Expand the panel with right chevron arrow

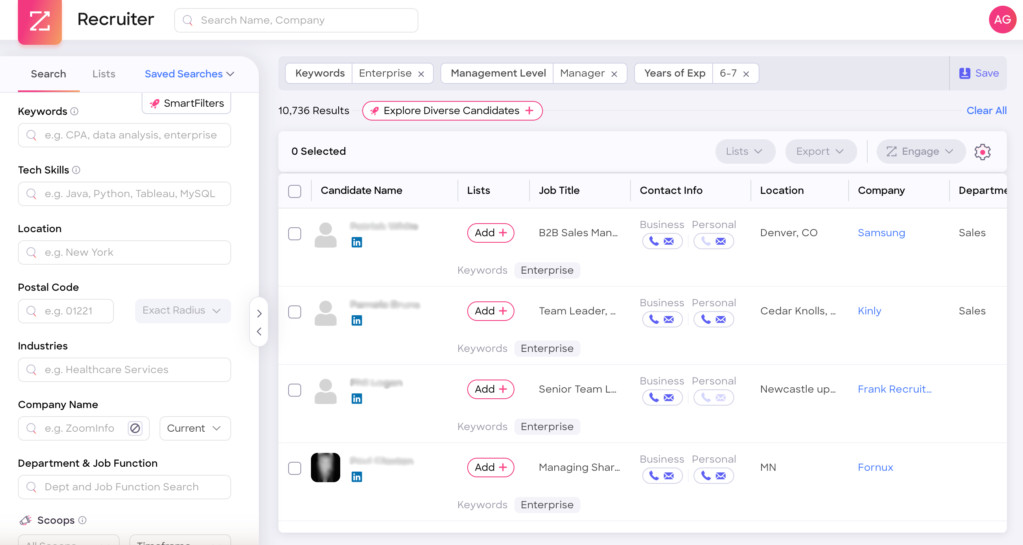coord(259,313)
